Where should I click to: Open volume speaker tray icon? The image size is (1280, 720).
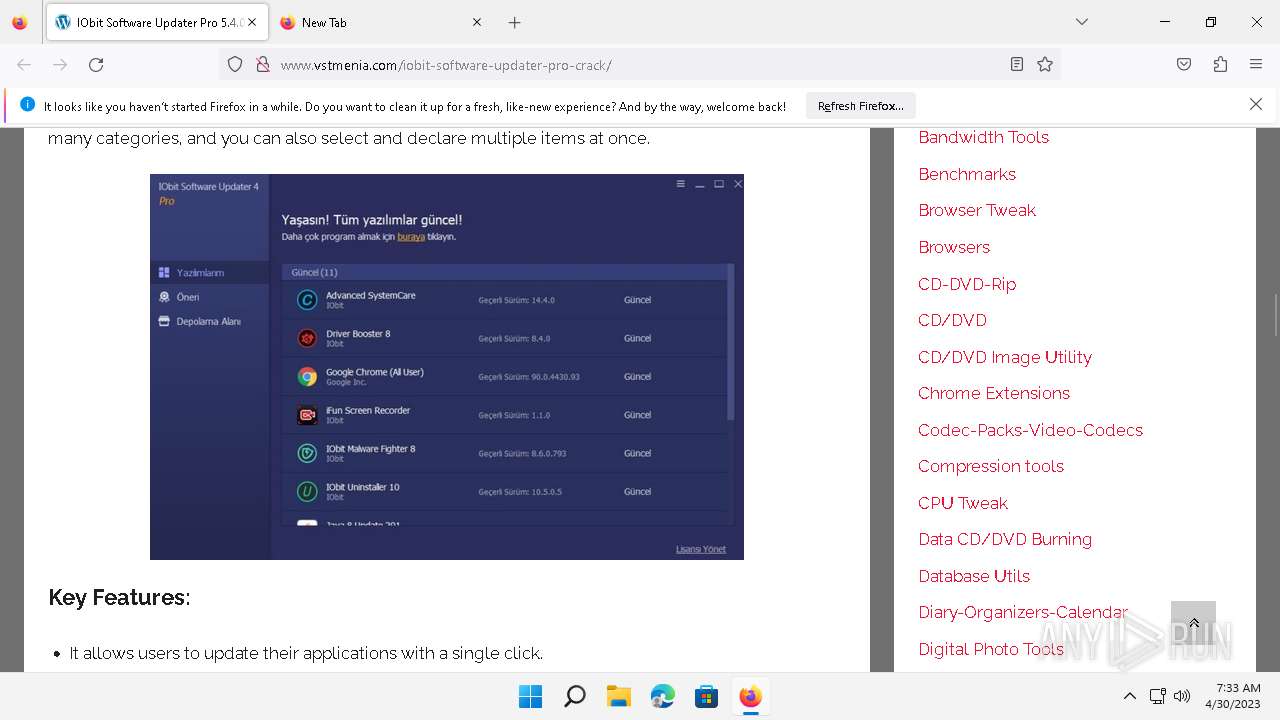click(1182, 696)
